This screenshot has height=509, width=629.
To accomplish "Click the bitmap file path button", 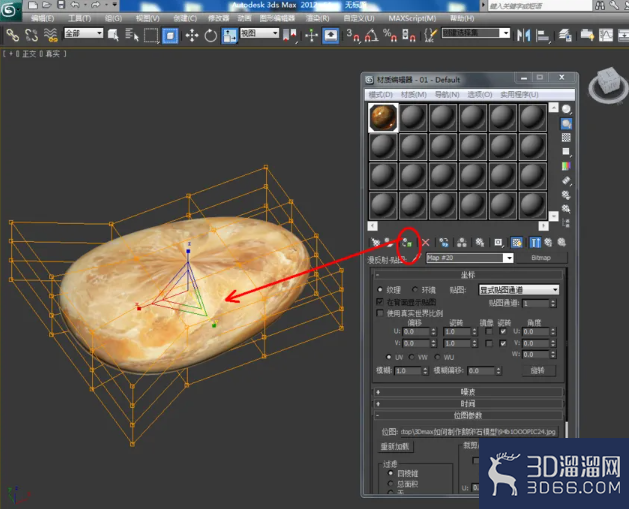I will click(x=479, y=432).
